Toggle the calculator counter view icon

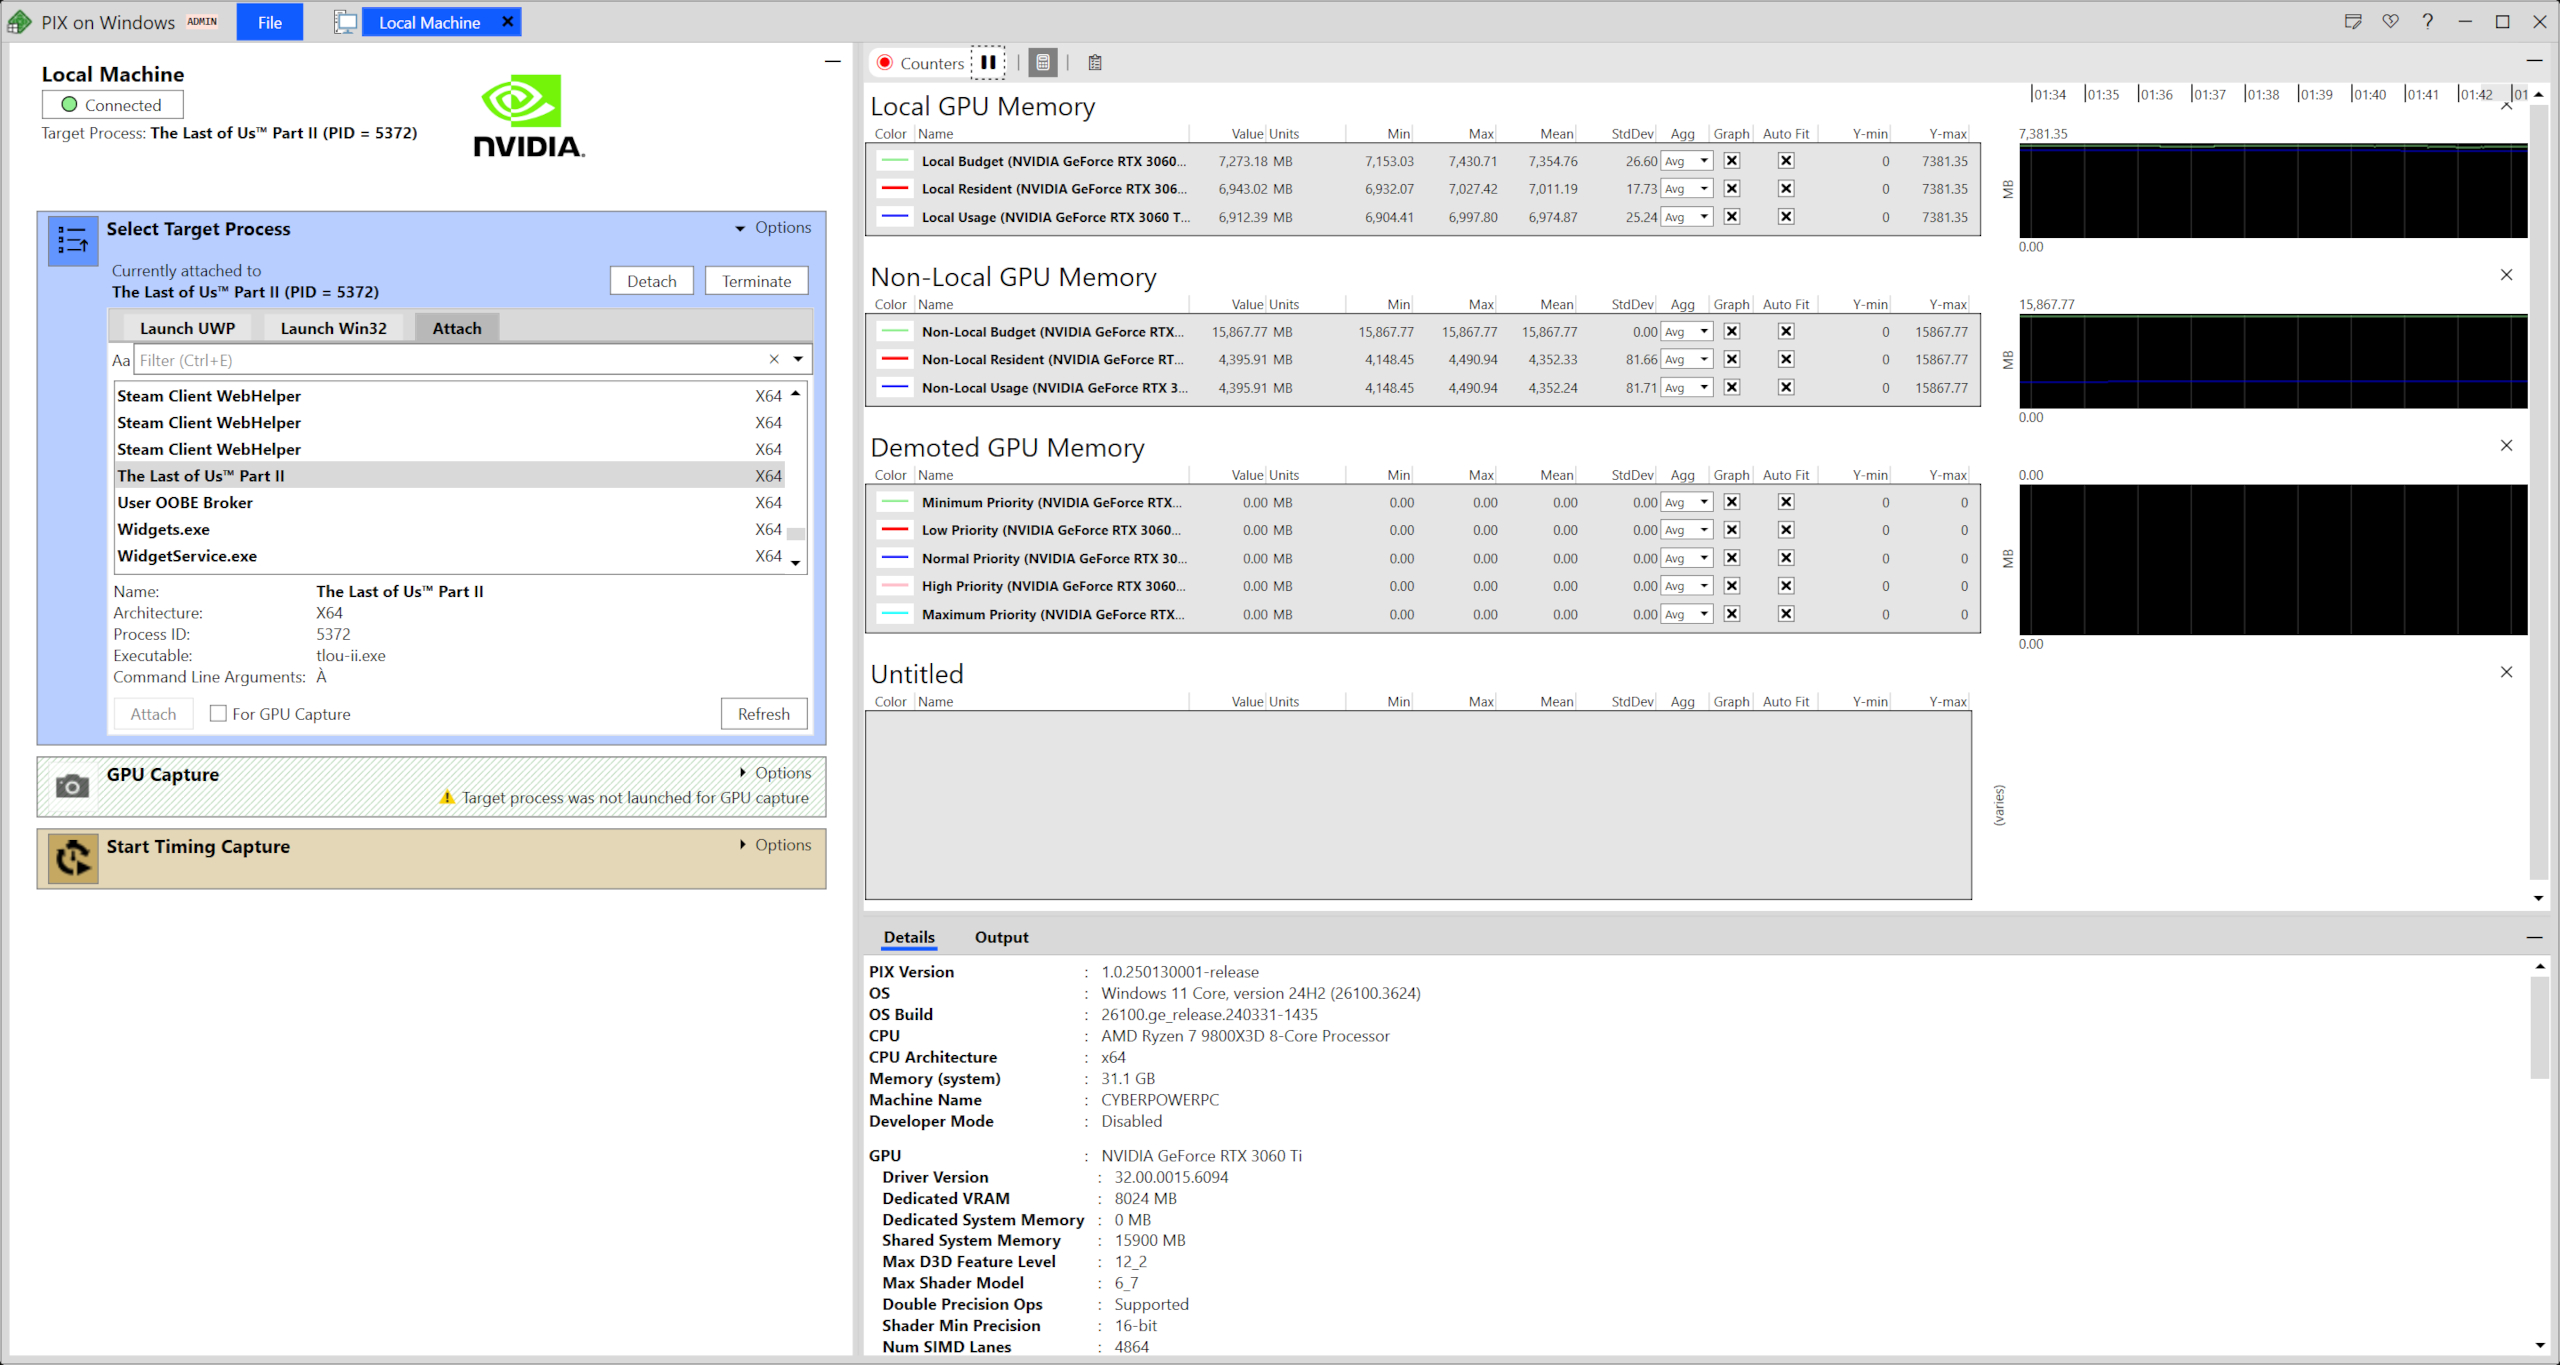pyautogui.click(x=1043, y=63)
